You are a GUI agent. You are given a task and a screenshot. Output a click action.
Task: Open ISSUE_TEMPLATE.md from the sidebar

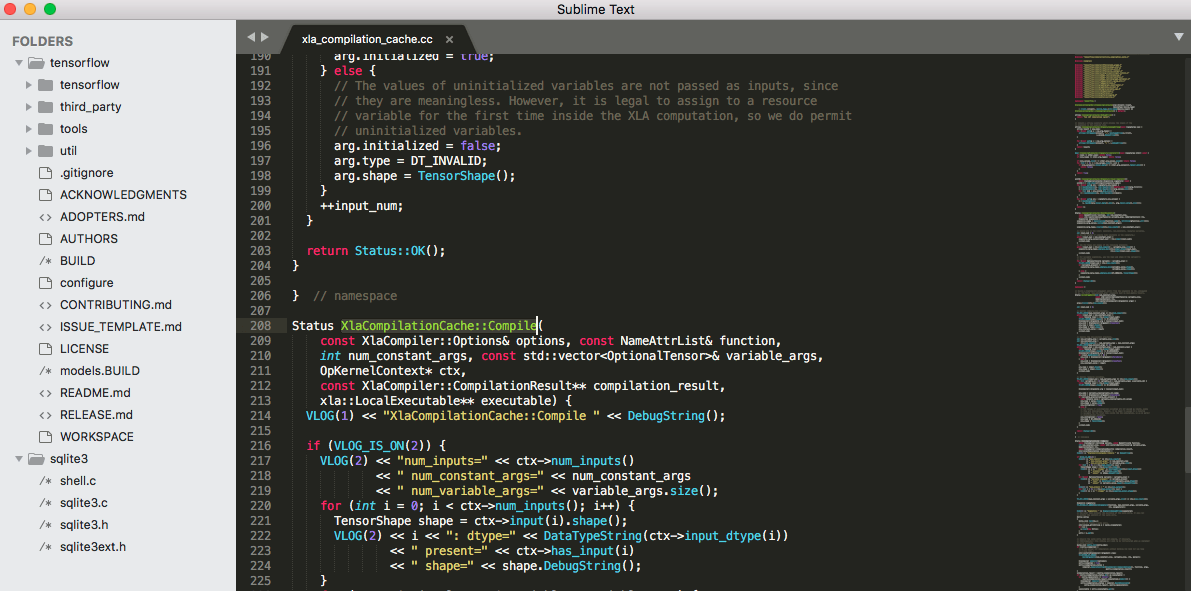coord(121,327)
